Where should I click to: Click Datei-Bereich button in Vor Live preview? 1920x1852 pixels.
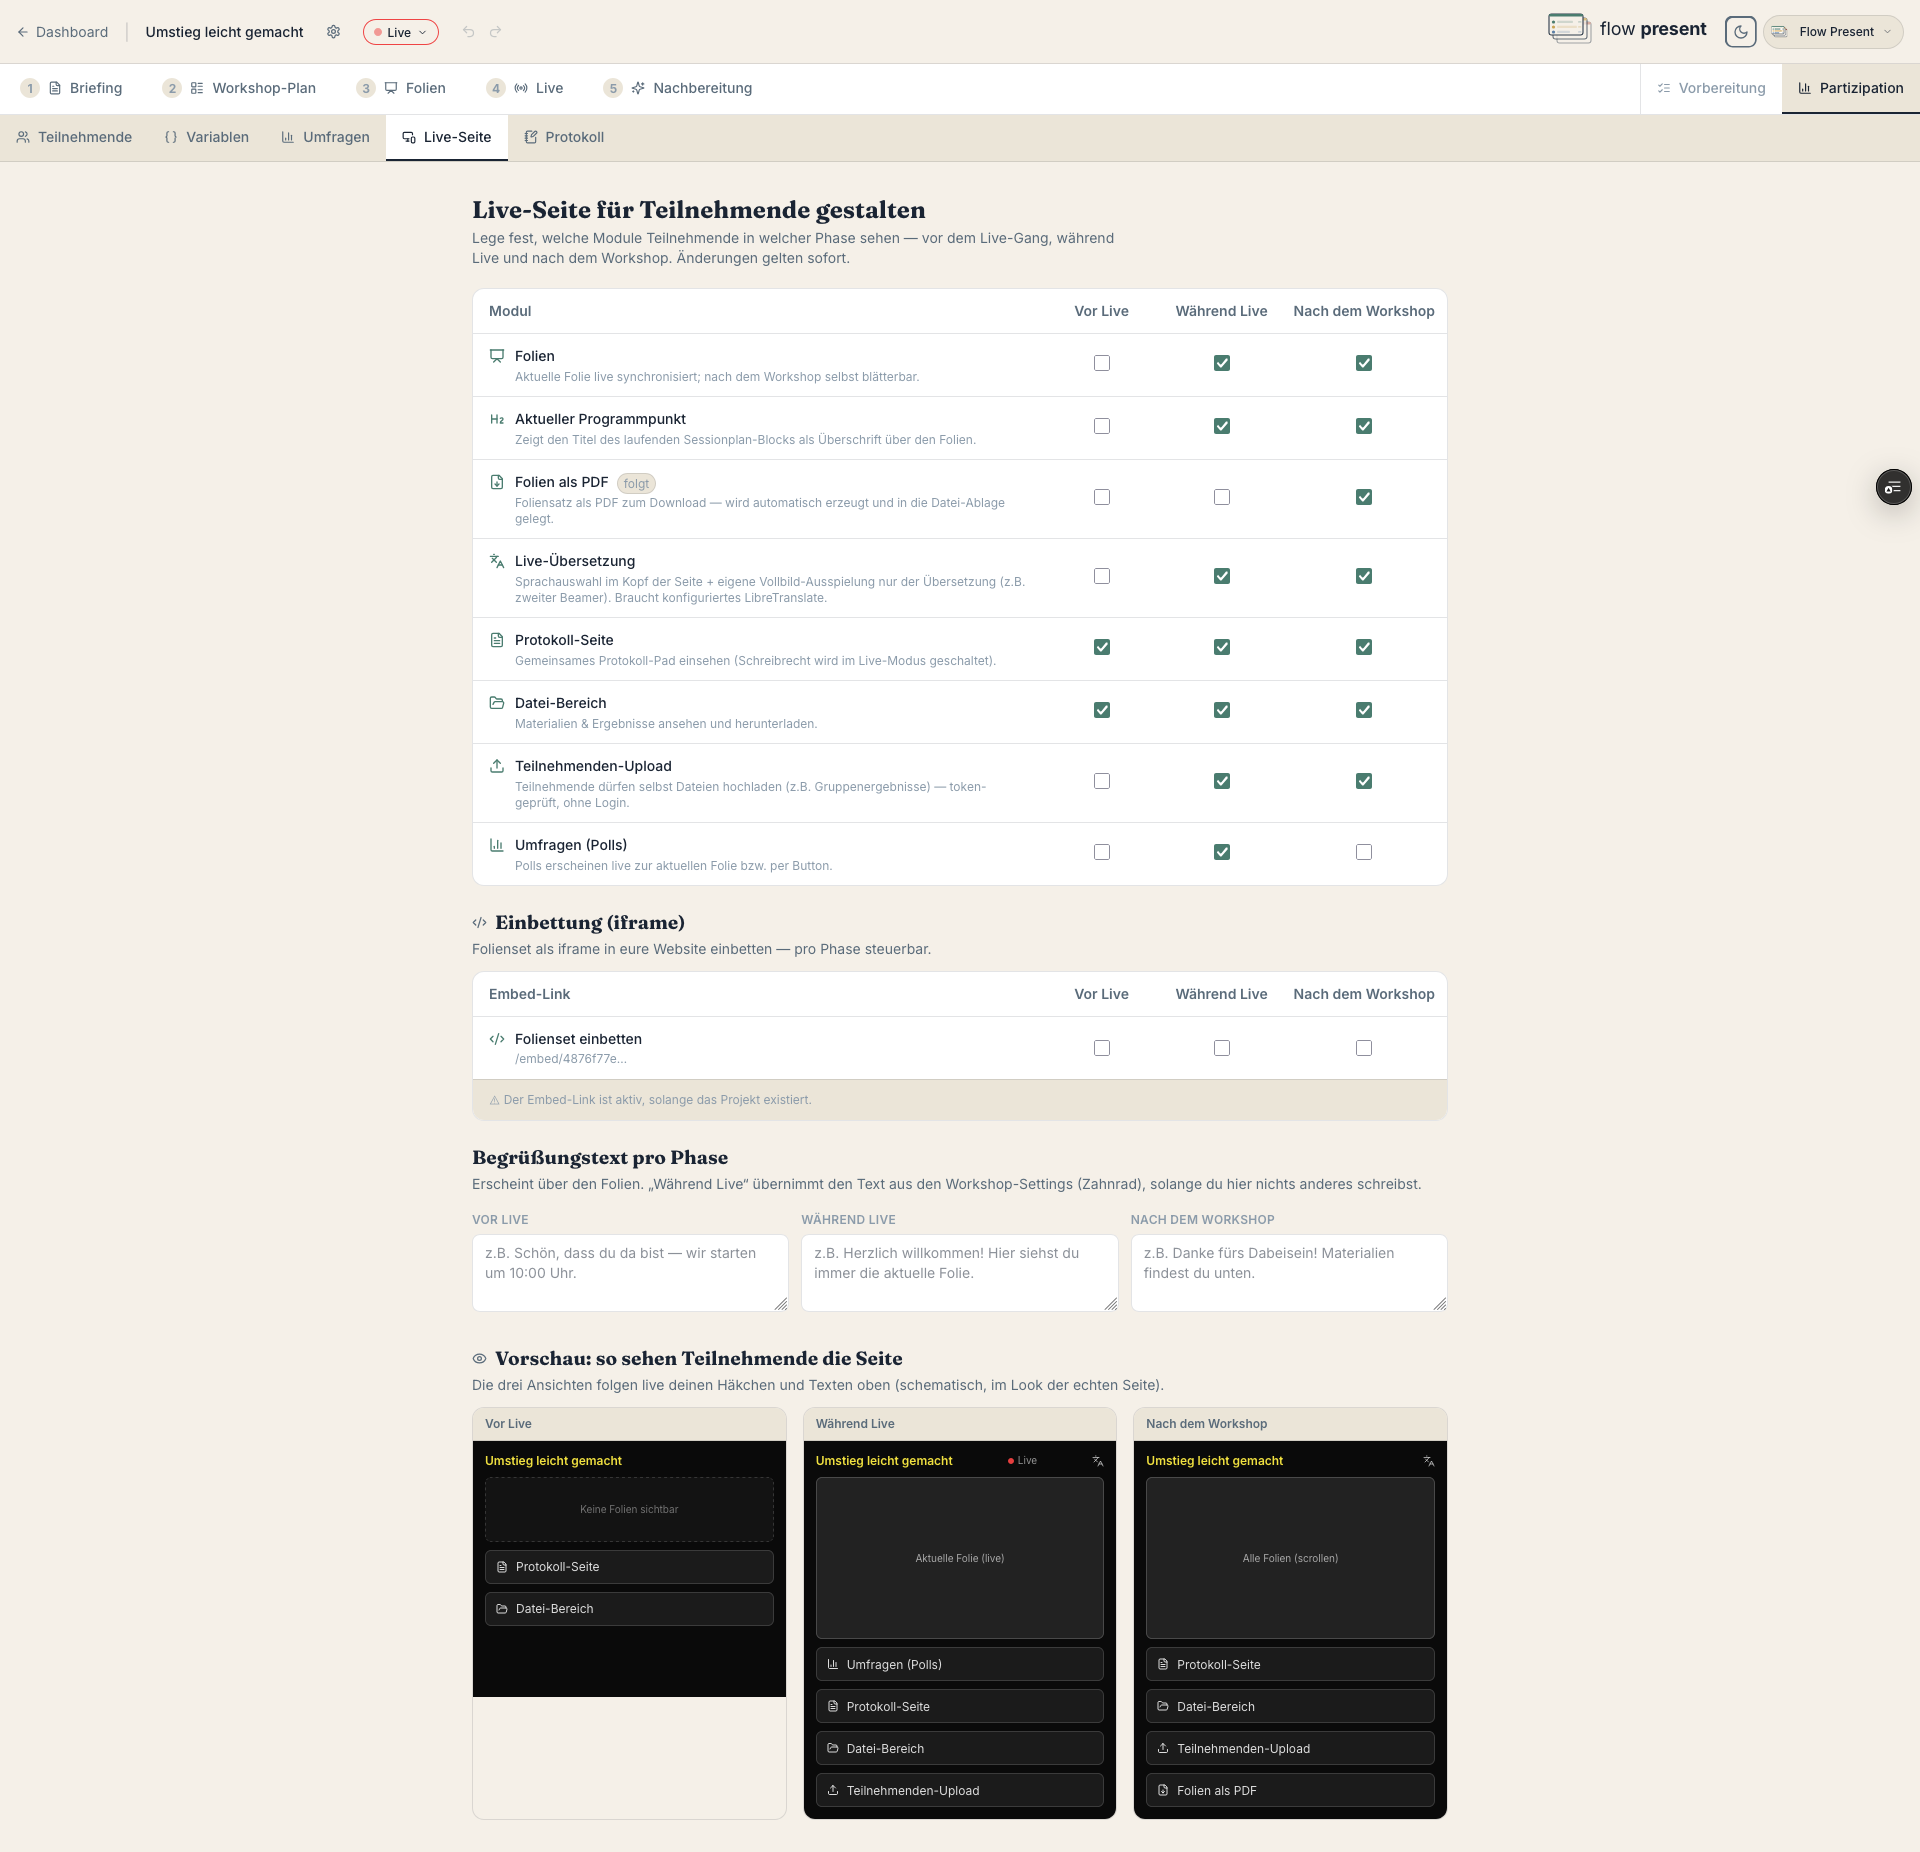[629, 1609]
